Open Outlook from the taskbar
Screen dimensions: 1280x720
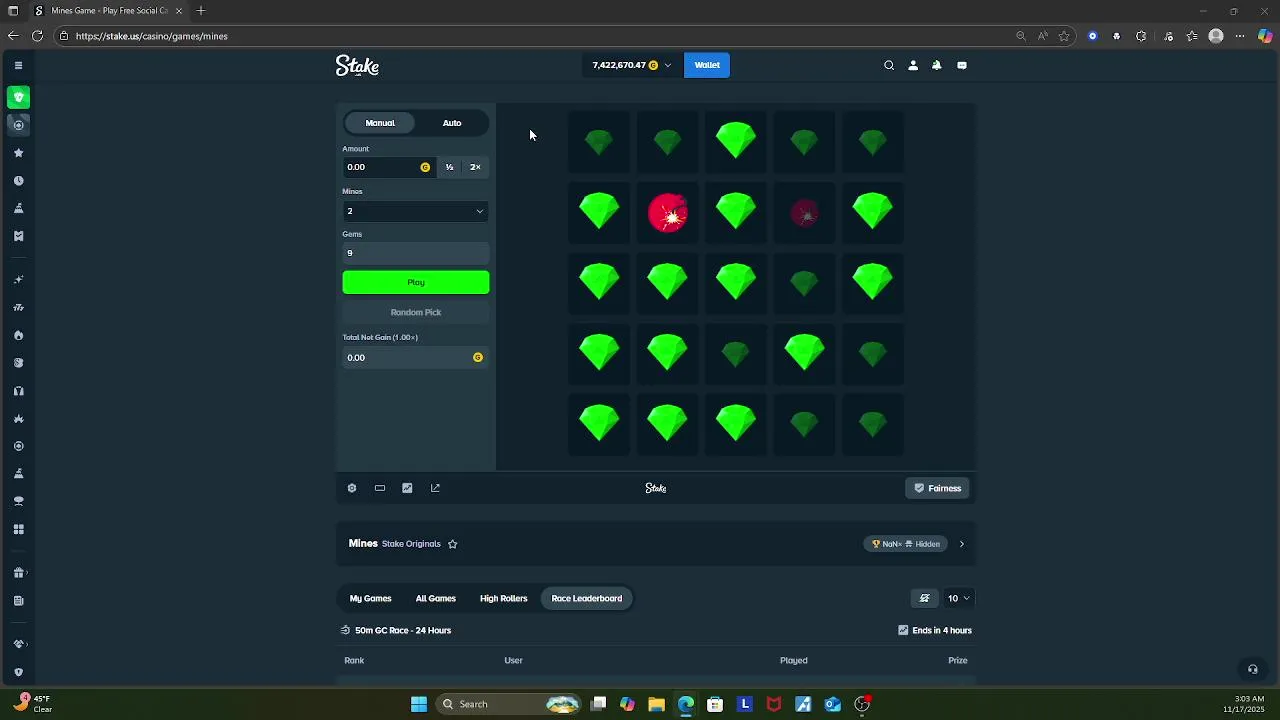(832, 704)
